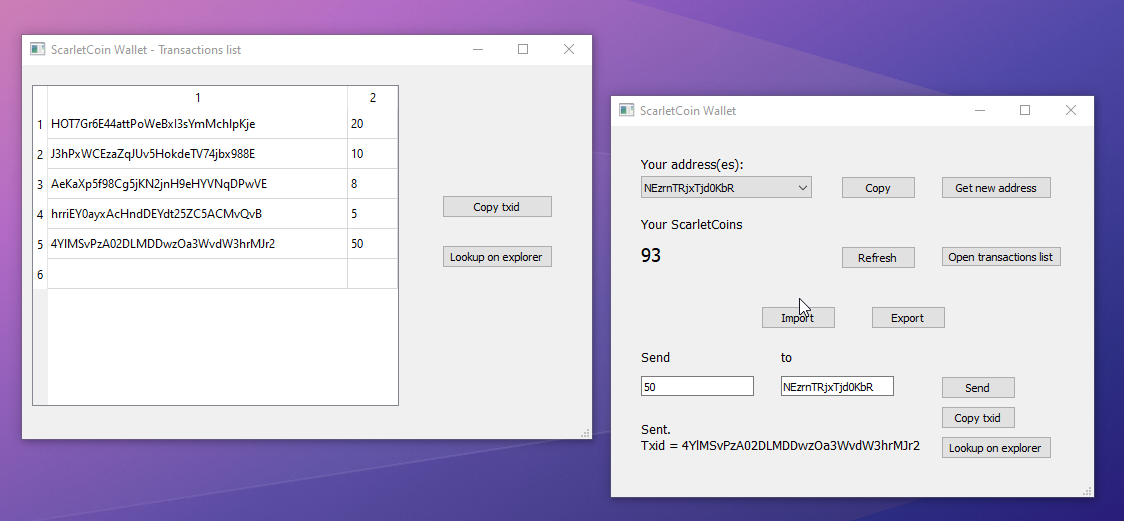Click column header 1 in the transactions table

(x=197, y=98)
